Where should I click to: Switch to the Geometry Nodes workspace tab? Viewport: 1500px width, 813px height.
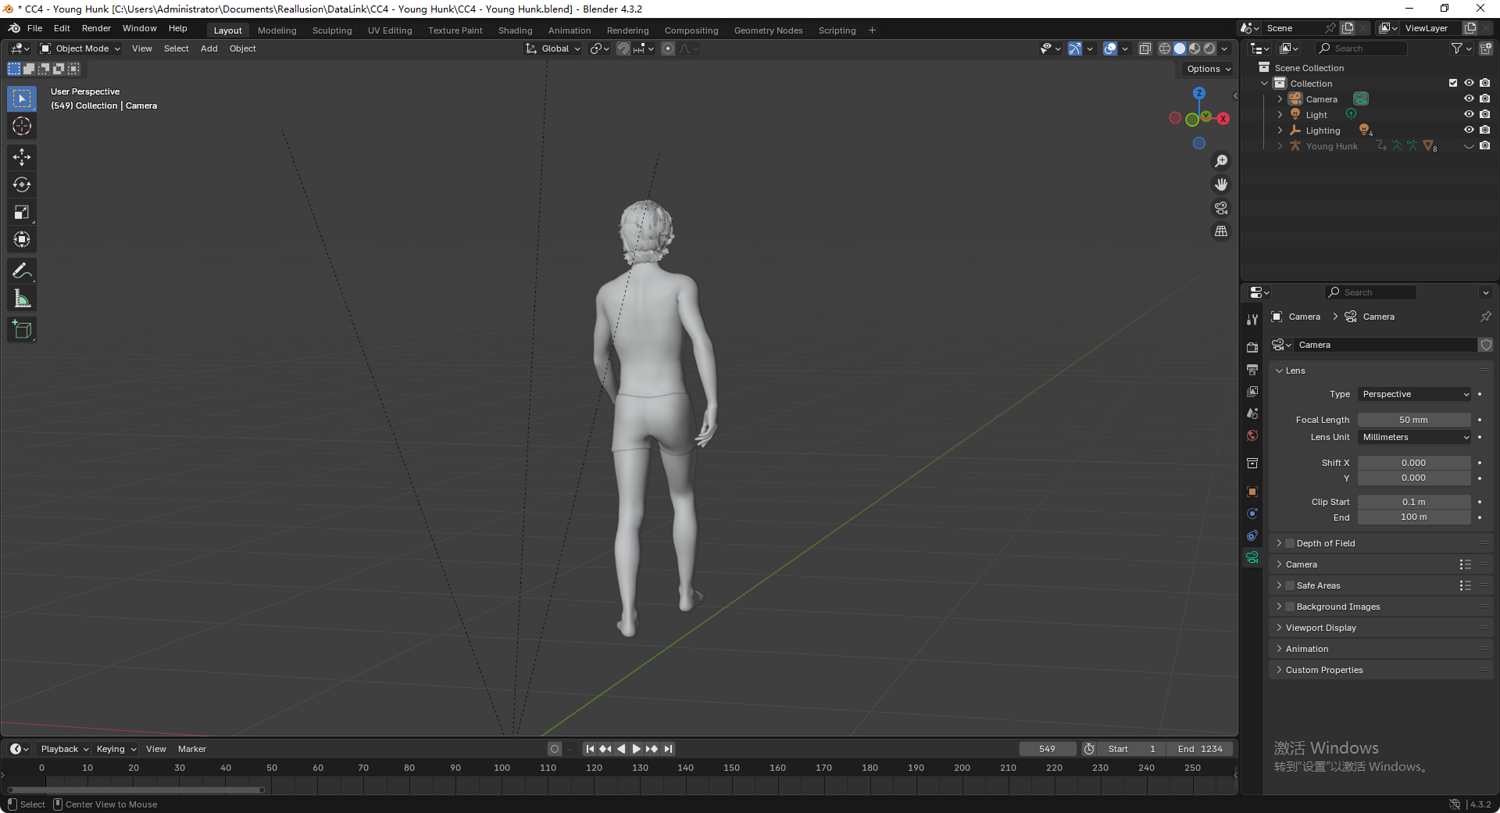768,30
